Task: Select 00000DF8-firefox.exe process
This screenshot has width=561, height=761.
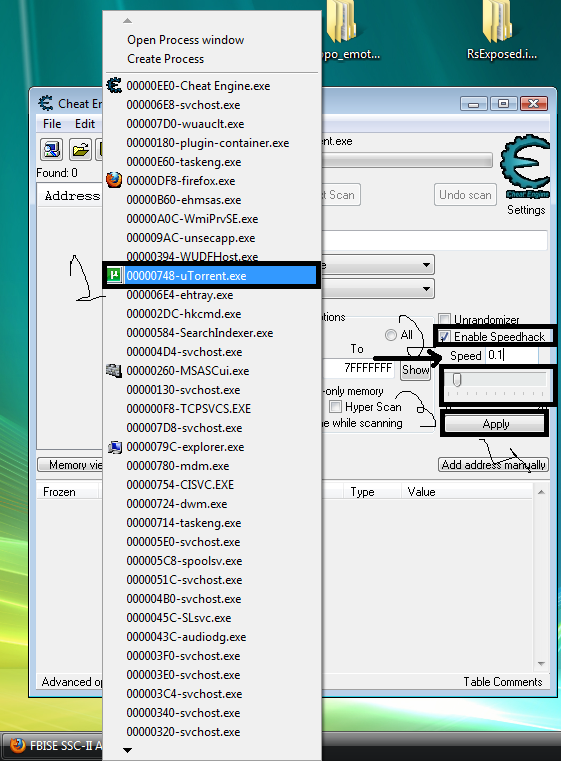Action: [211, 181]
